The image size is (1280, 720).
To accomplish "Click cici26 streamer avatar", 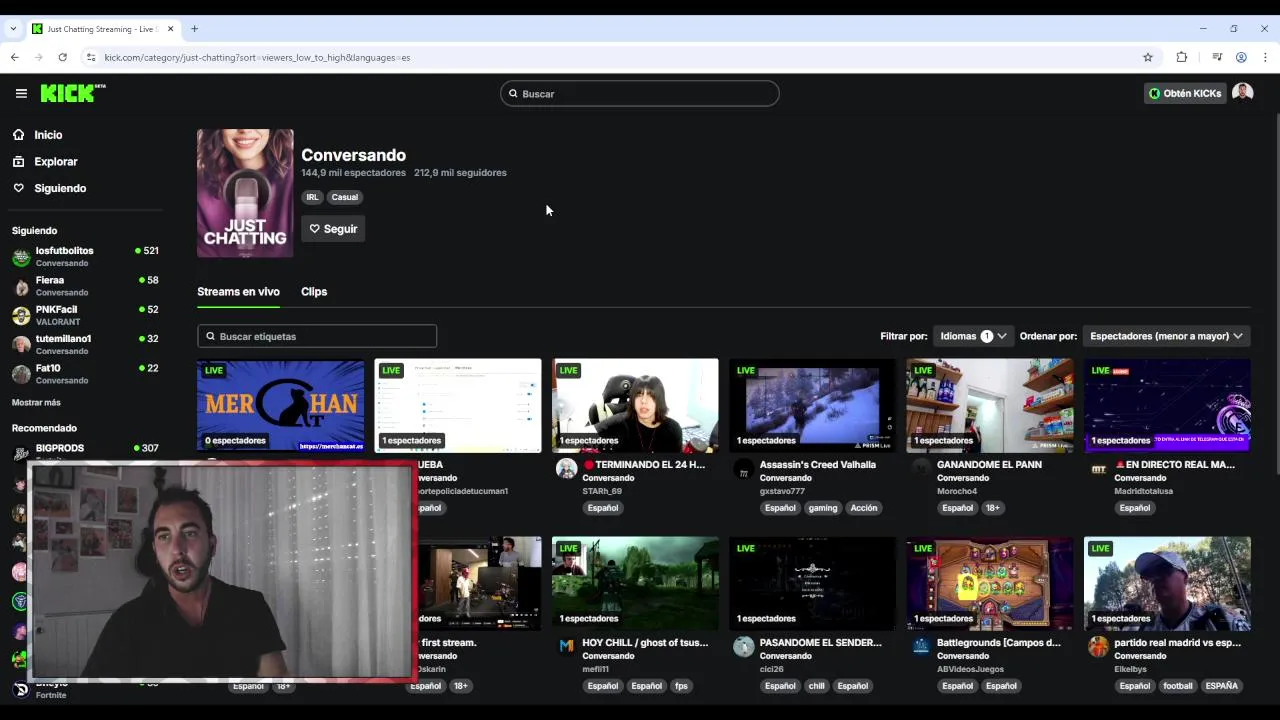I will [743, 647].
